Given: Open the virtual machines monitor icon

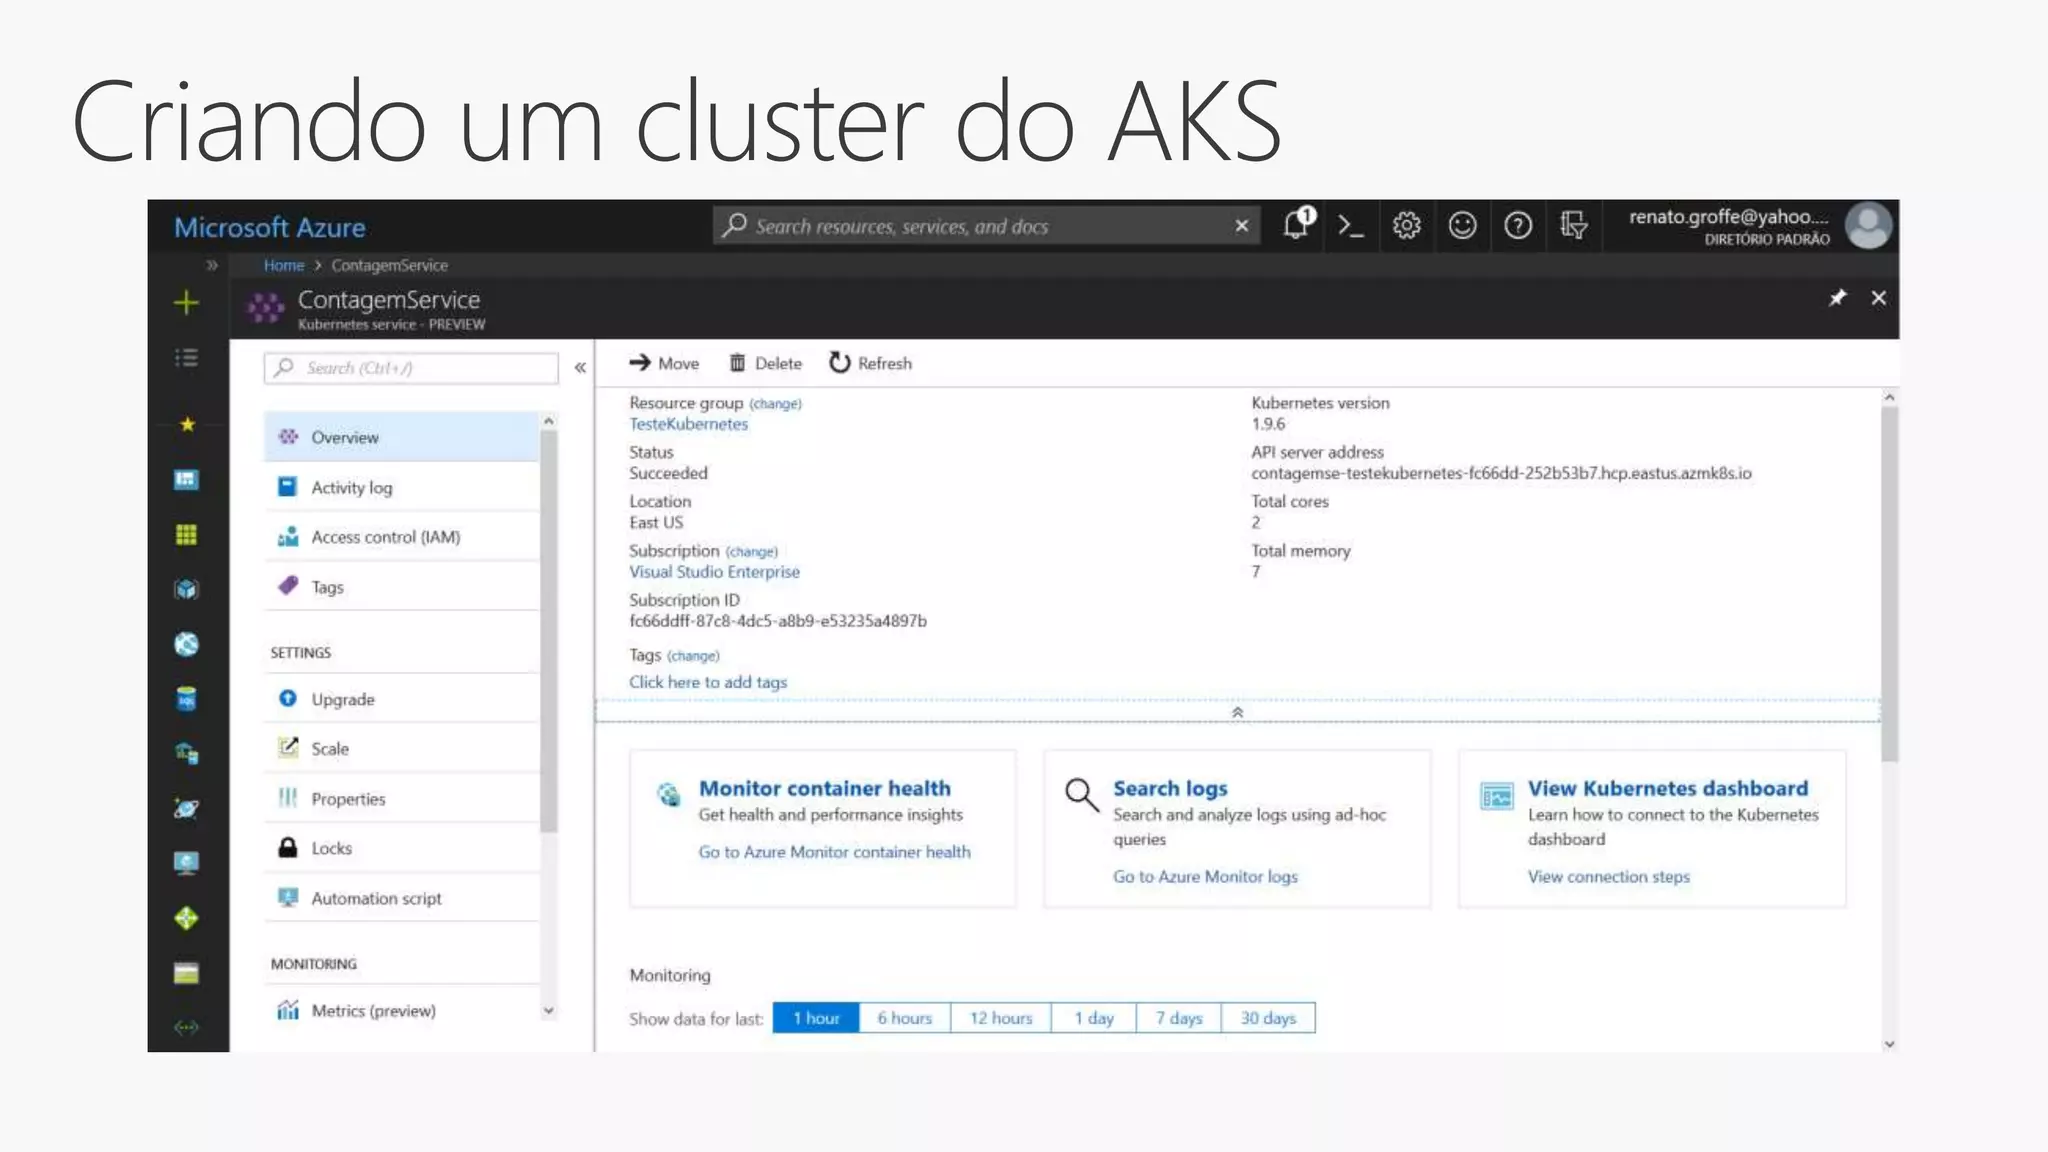Looking at the screenshot, I should [186, 863].
